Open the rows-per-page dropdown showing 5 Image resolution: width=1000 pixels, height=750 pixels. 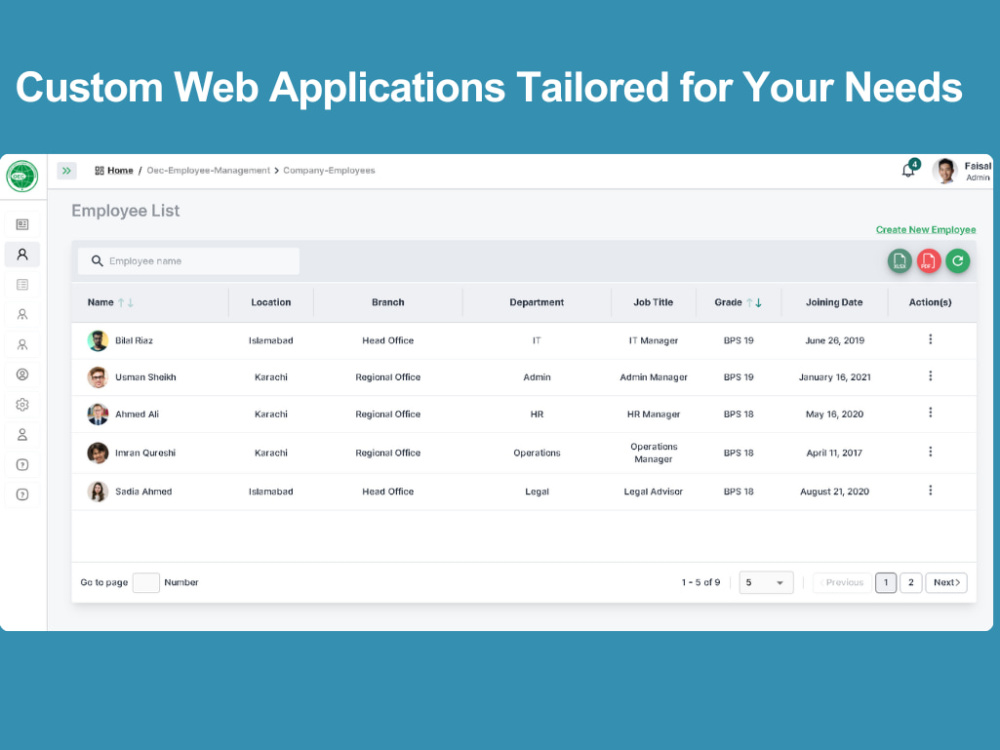pyautogui.click(x=766, y=582)
